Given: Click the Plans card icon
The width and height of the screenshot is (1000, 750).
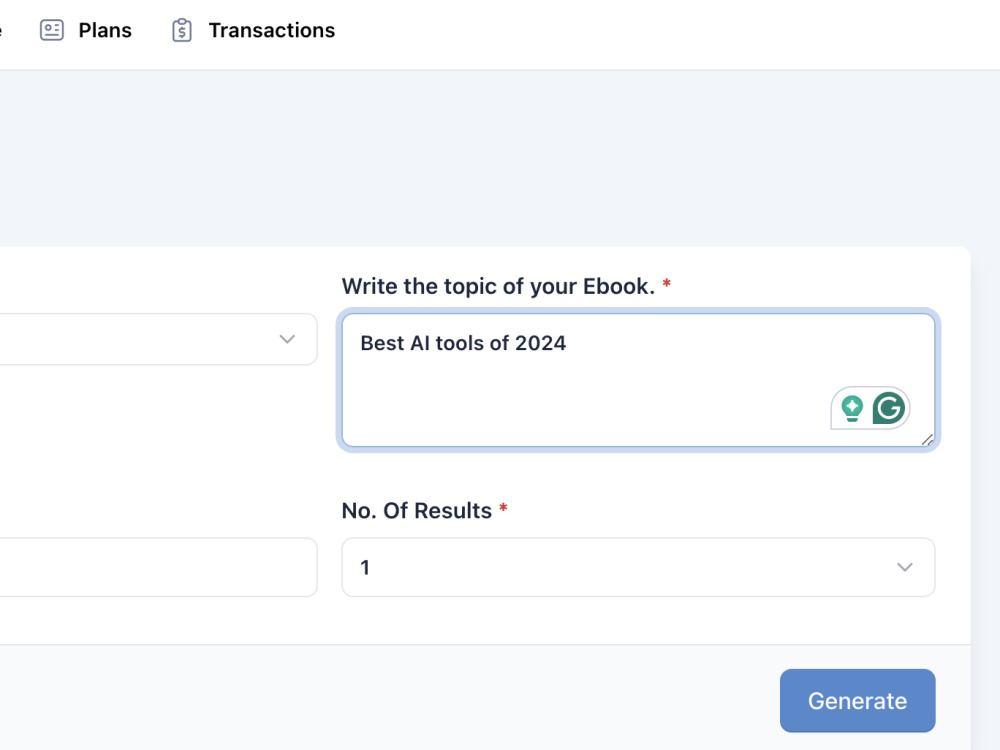Looking at the screenshot, I should click(51, 30).
